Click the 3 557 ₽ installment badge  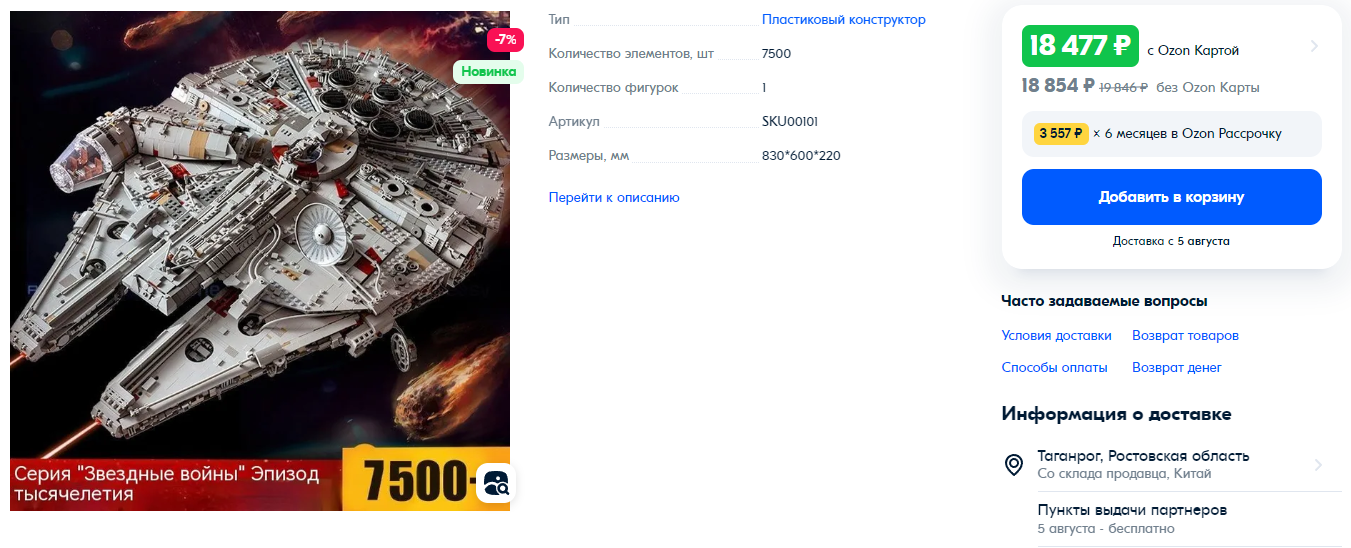[1060, 134]
